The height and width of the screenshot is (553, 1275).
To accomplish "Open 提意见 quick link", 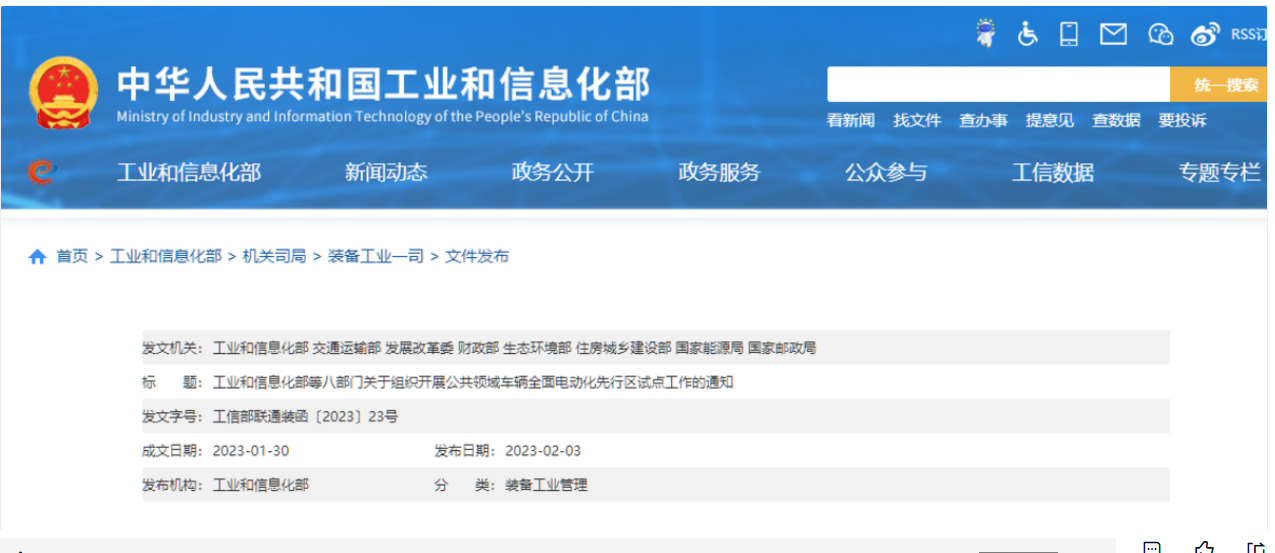I will (1049, 120).
